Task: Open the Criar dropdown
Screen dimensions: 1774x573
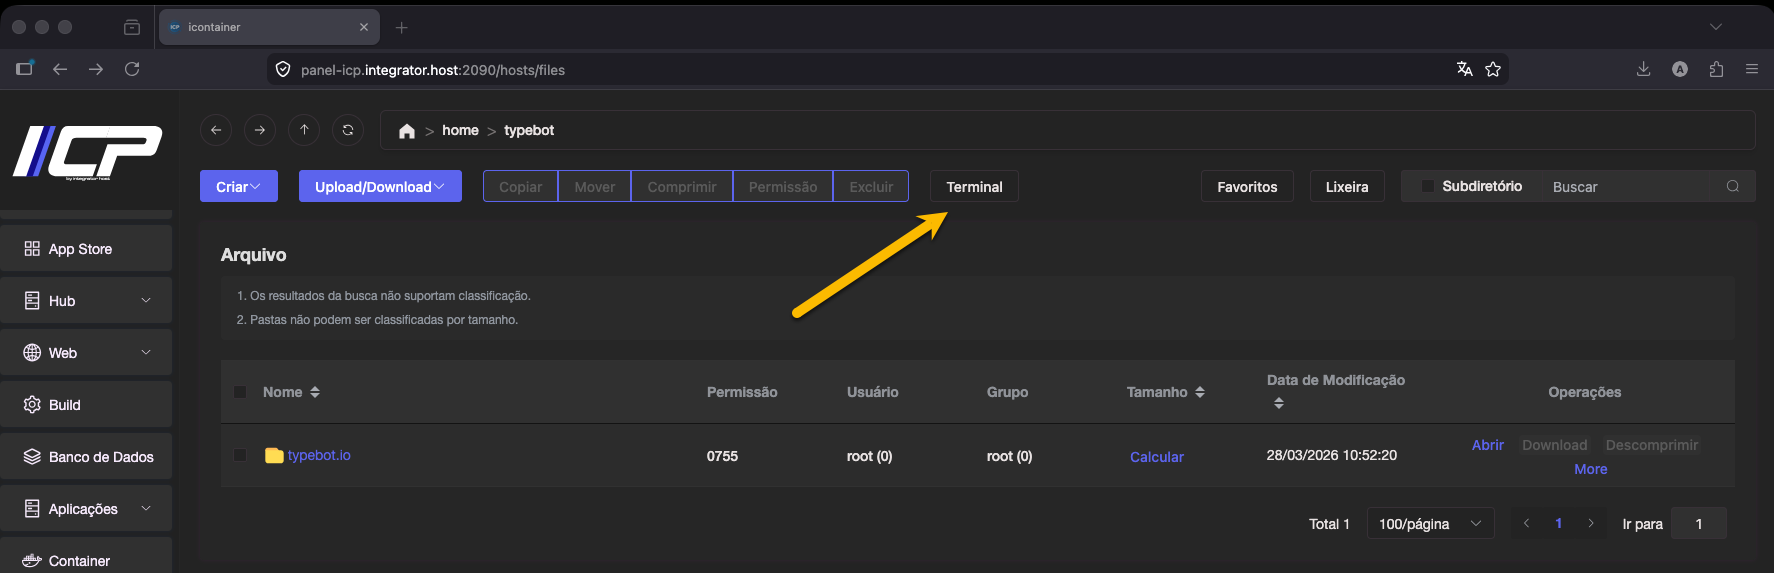Action: 238,187
